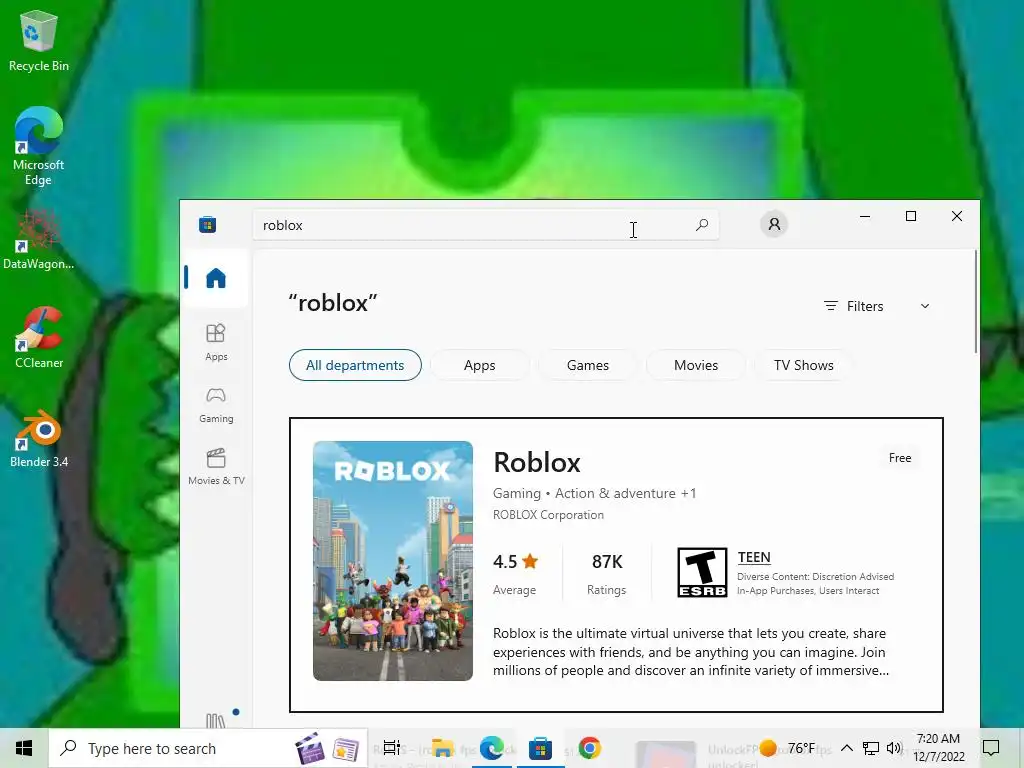
Task: Click the Filters chevron arrow
Action: tap(925, 306)
